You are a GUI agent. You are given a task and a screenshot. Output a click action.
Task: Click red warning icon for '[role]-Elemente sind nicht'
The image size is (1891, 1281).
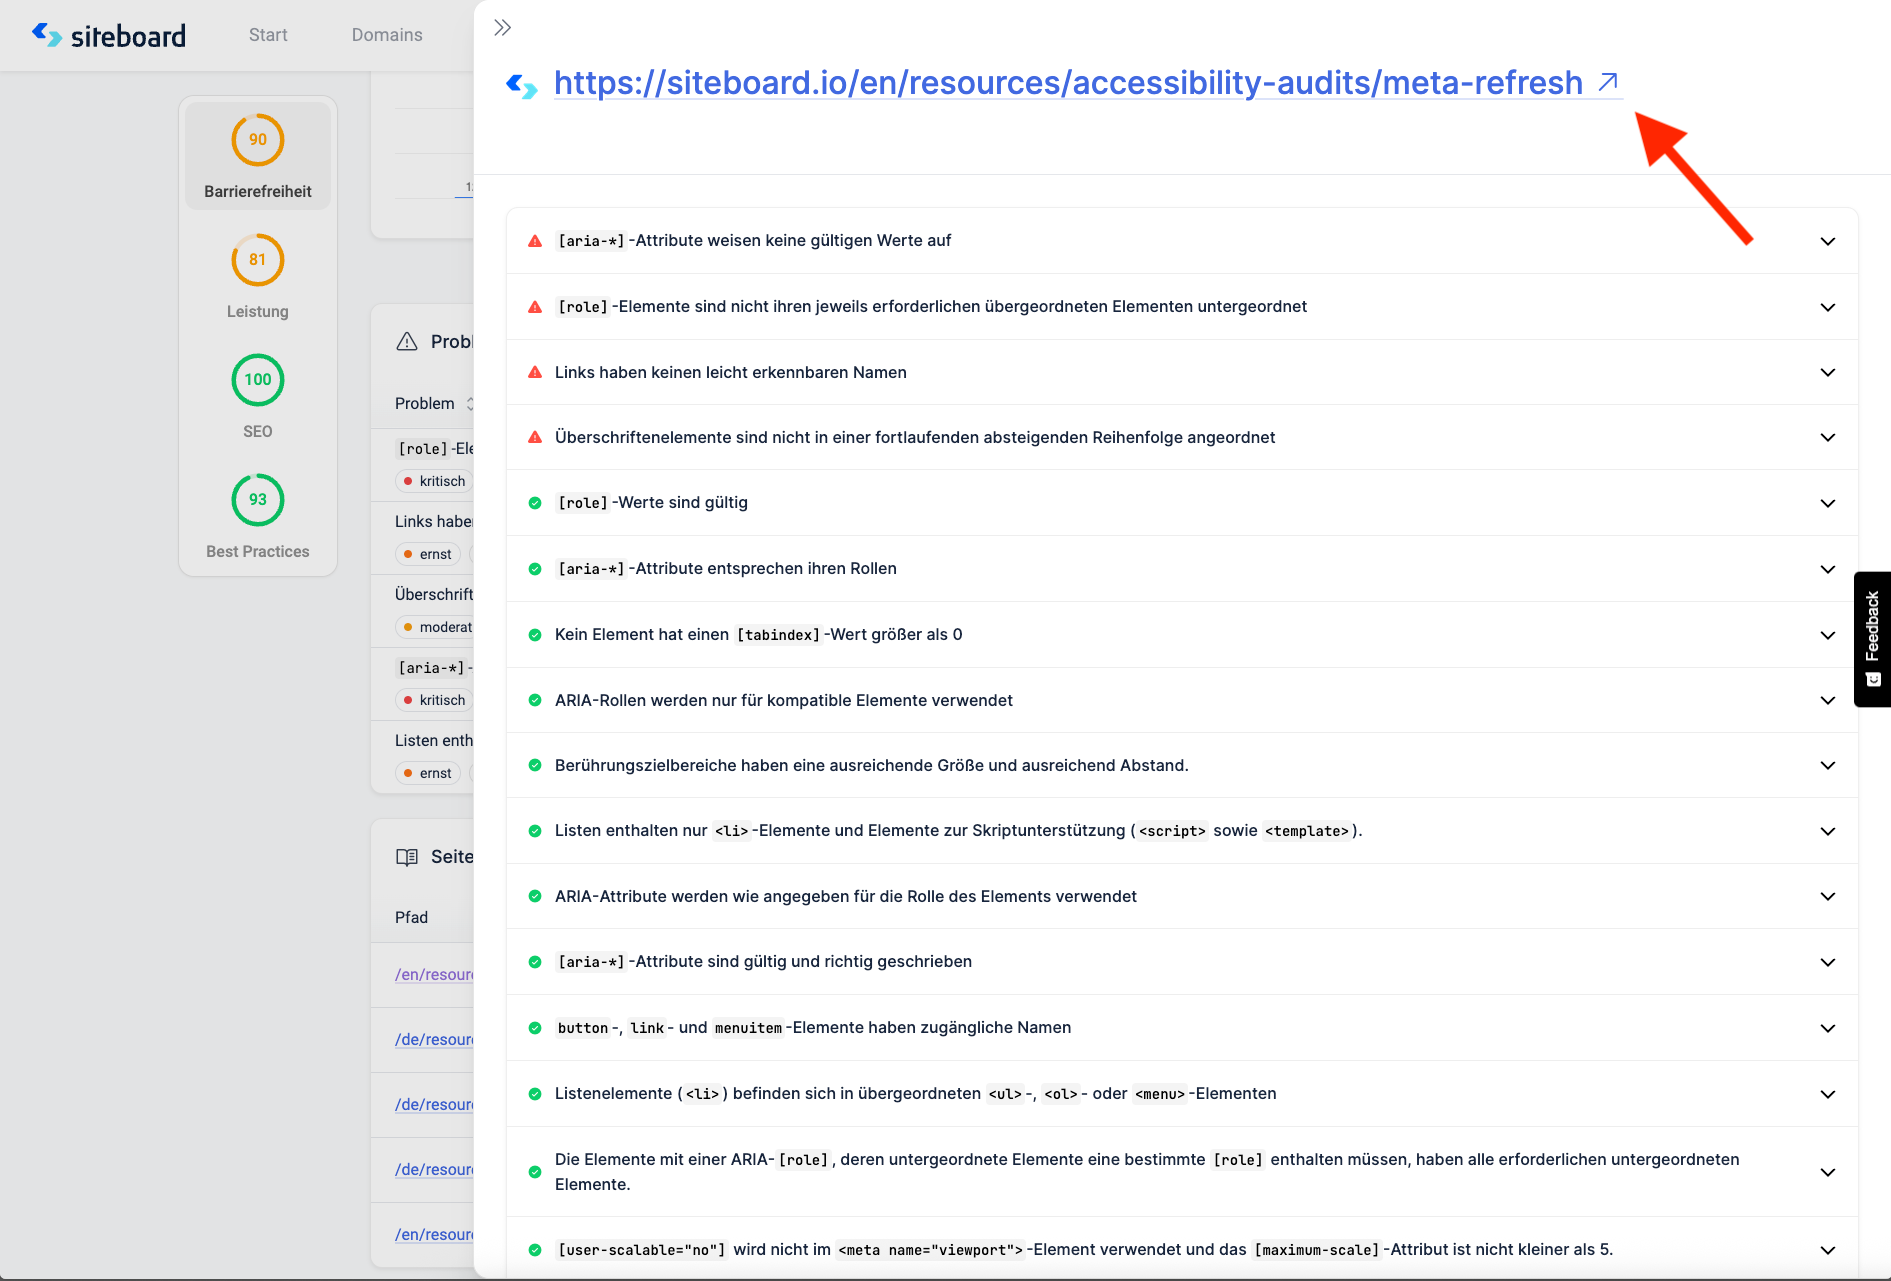[x=535, y=307]
